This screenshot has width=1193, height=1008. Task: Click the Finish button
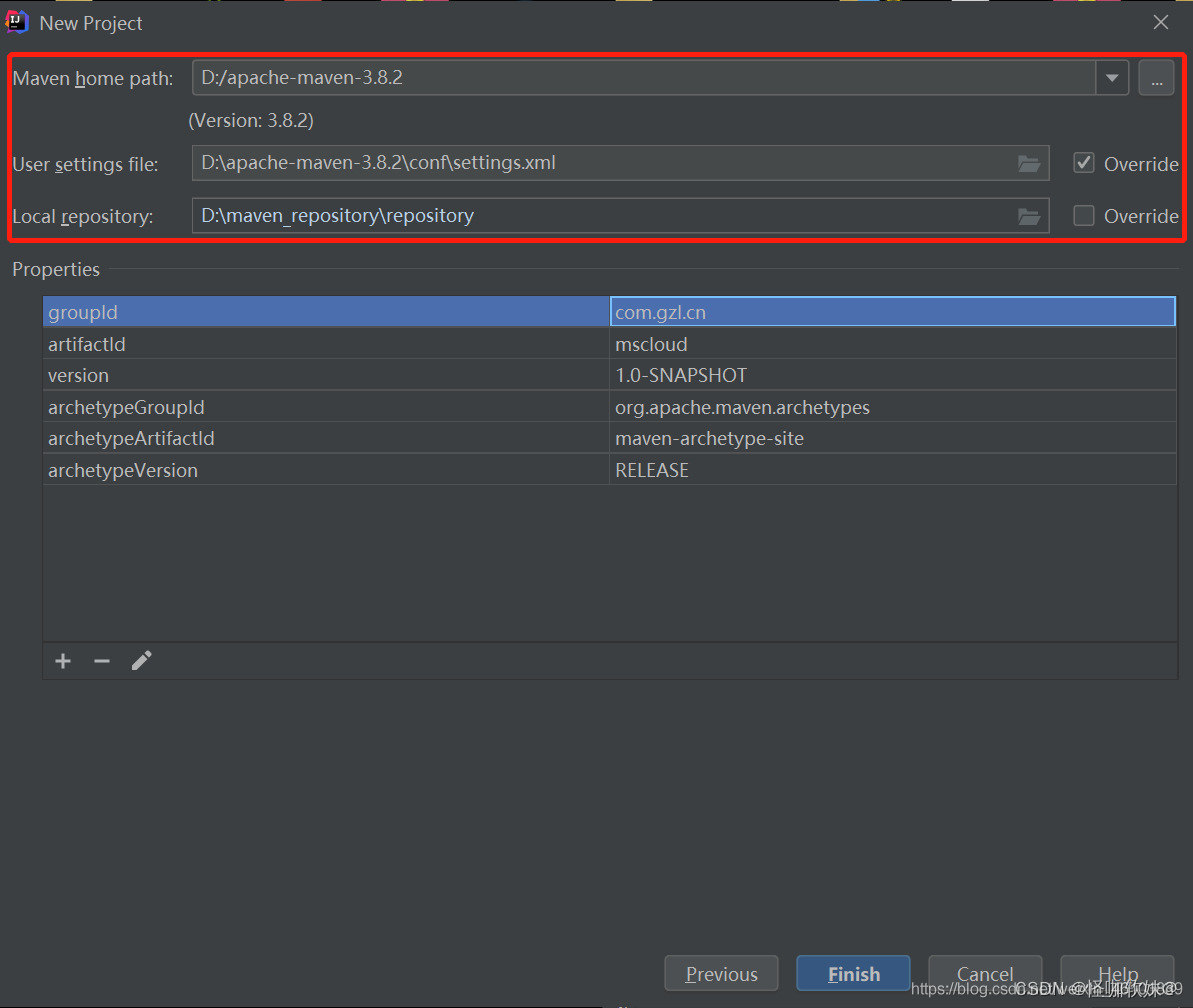coord(853,974)
